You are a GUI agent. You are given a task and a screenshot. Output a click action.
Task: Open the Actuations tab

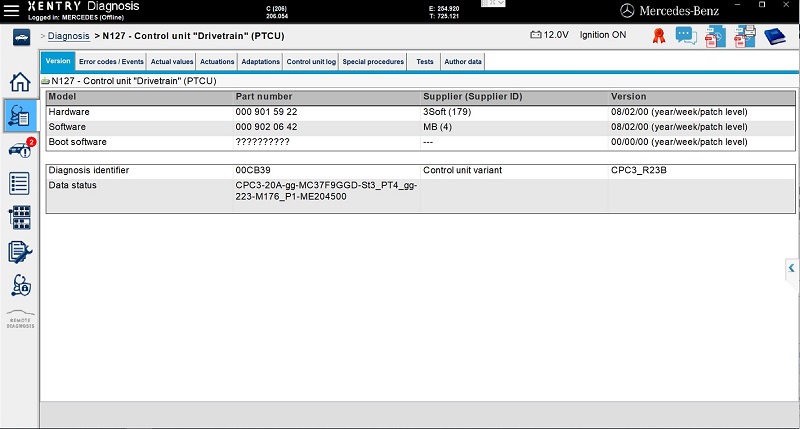click(x=217, y=62)
